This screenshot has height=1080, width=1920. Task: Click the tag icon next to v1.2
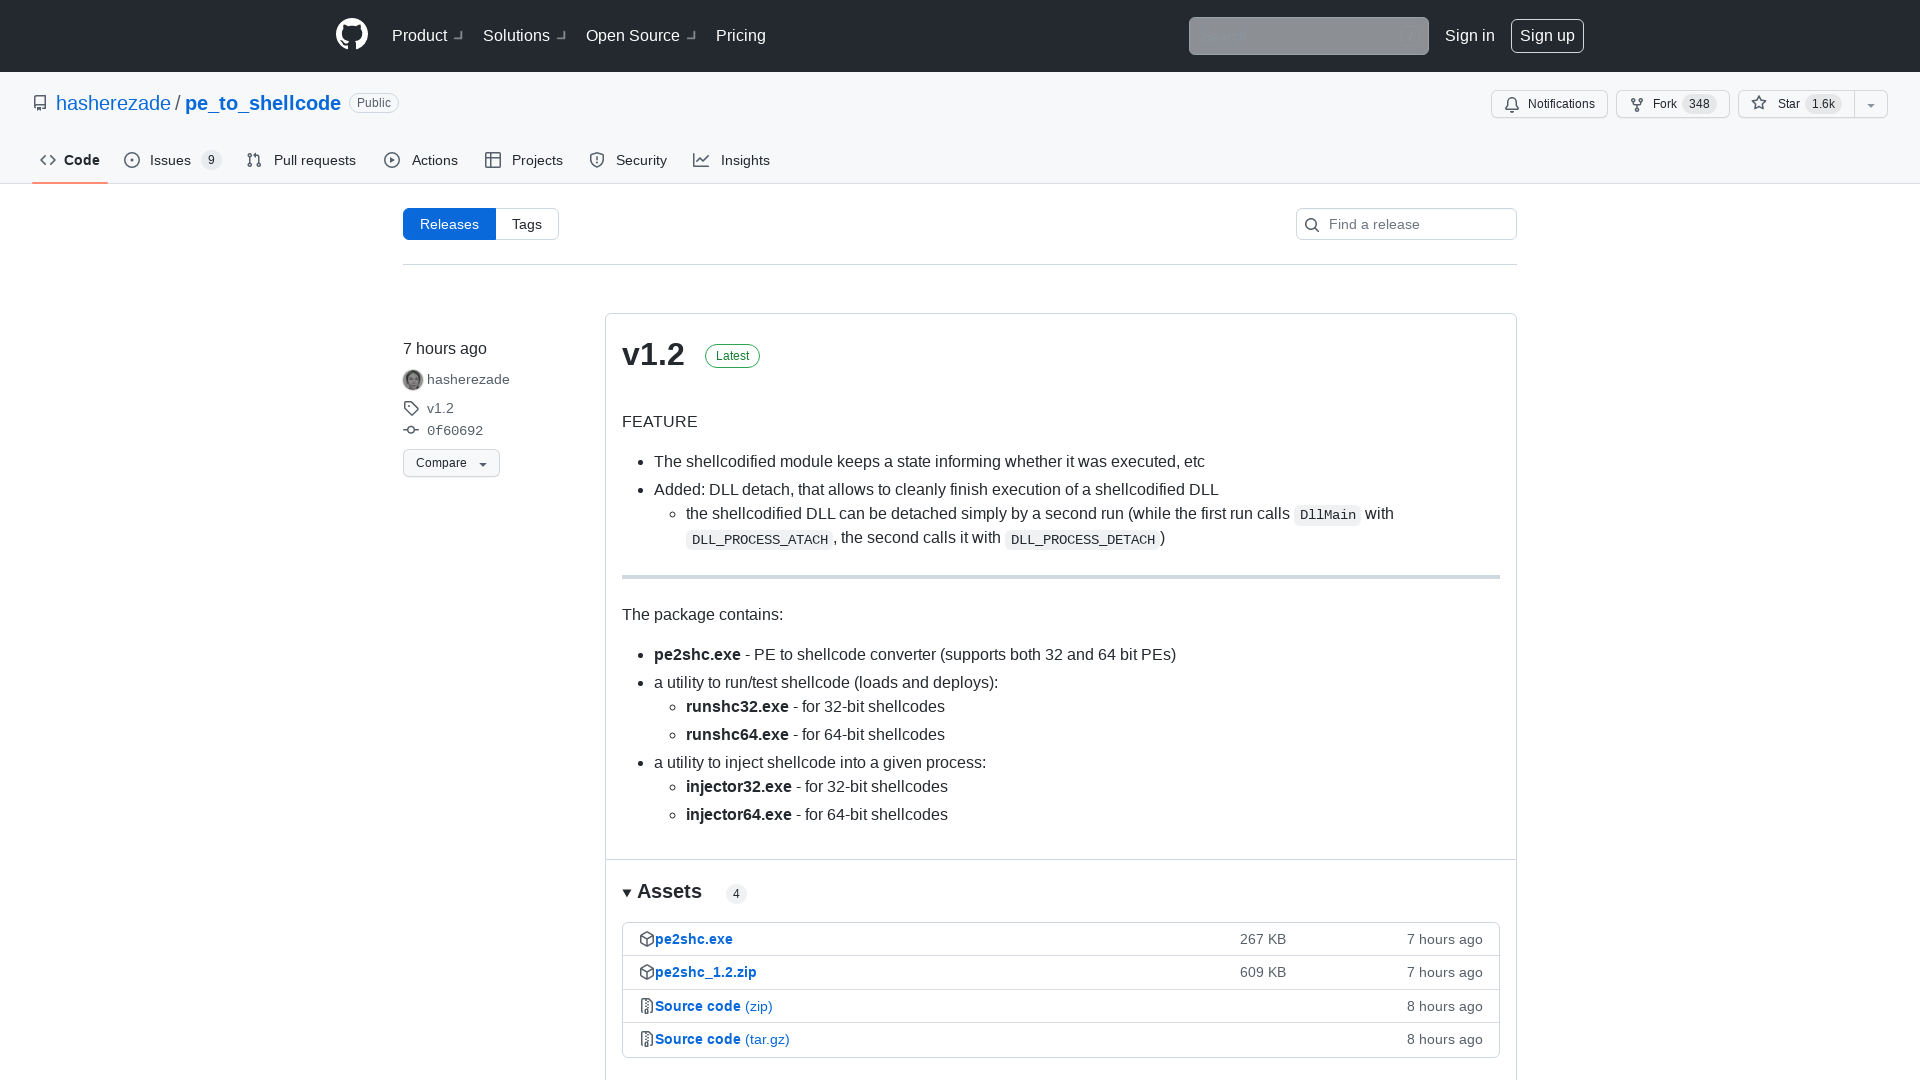tap(410, 408)
